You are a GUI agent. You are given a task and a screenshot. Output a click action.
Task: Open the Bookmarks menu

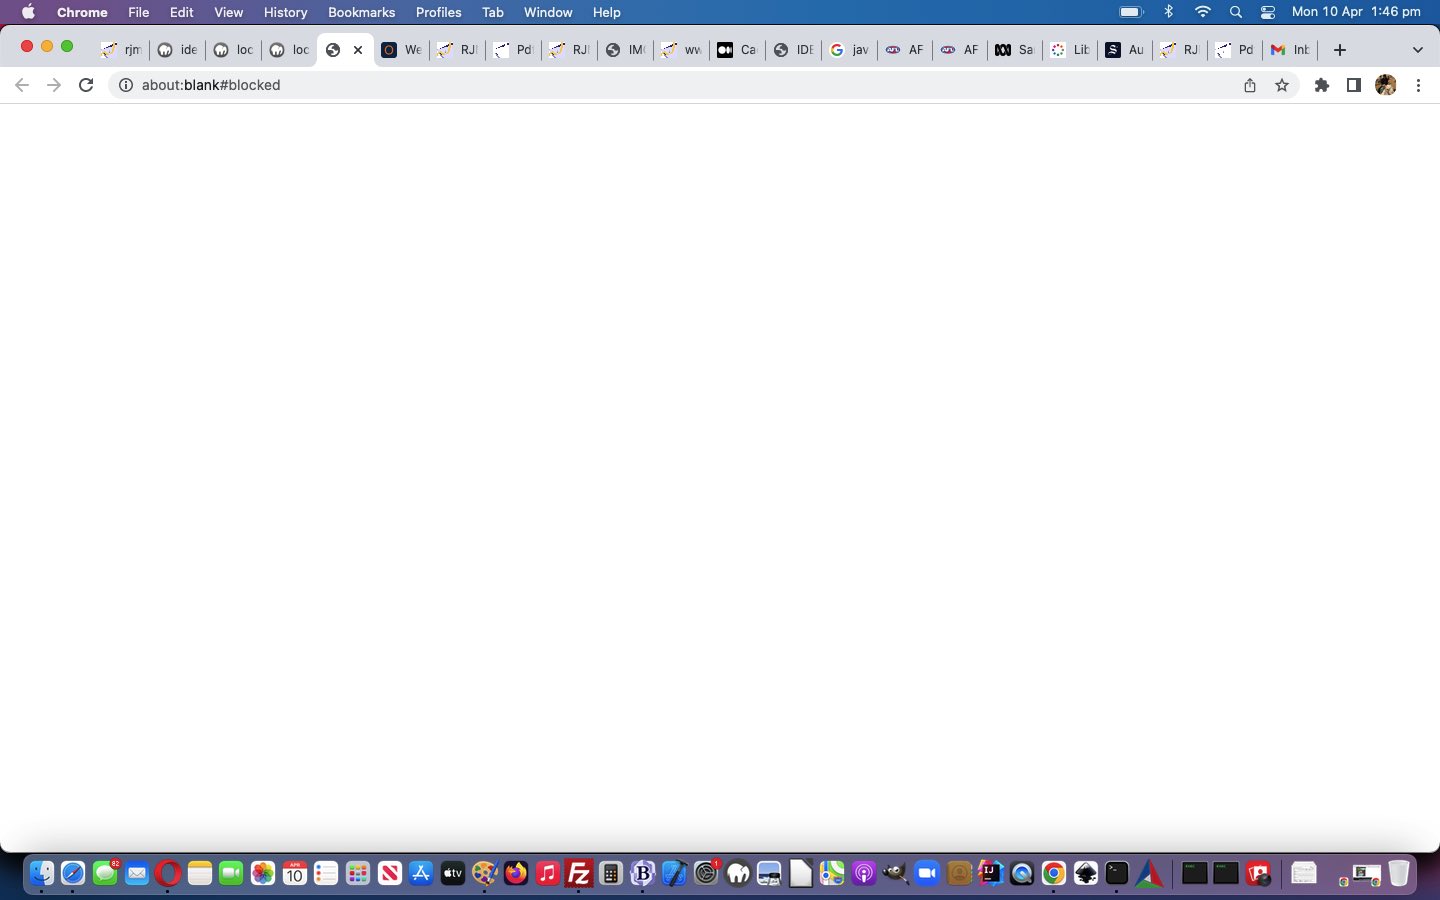[x=361, y=12]
